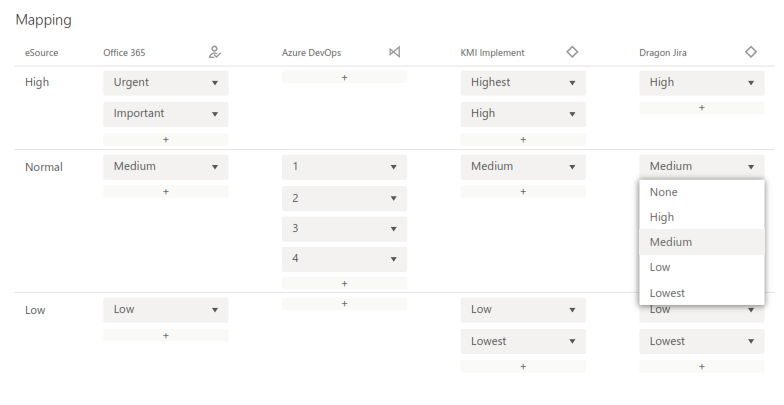Open the Urgent dropdown under Office 365
Image resolution: width=784 pixels, height=405 pixels.
[x=166, y=83]
